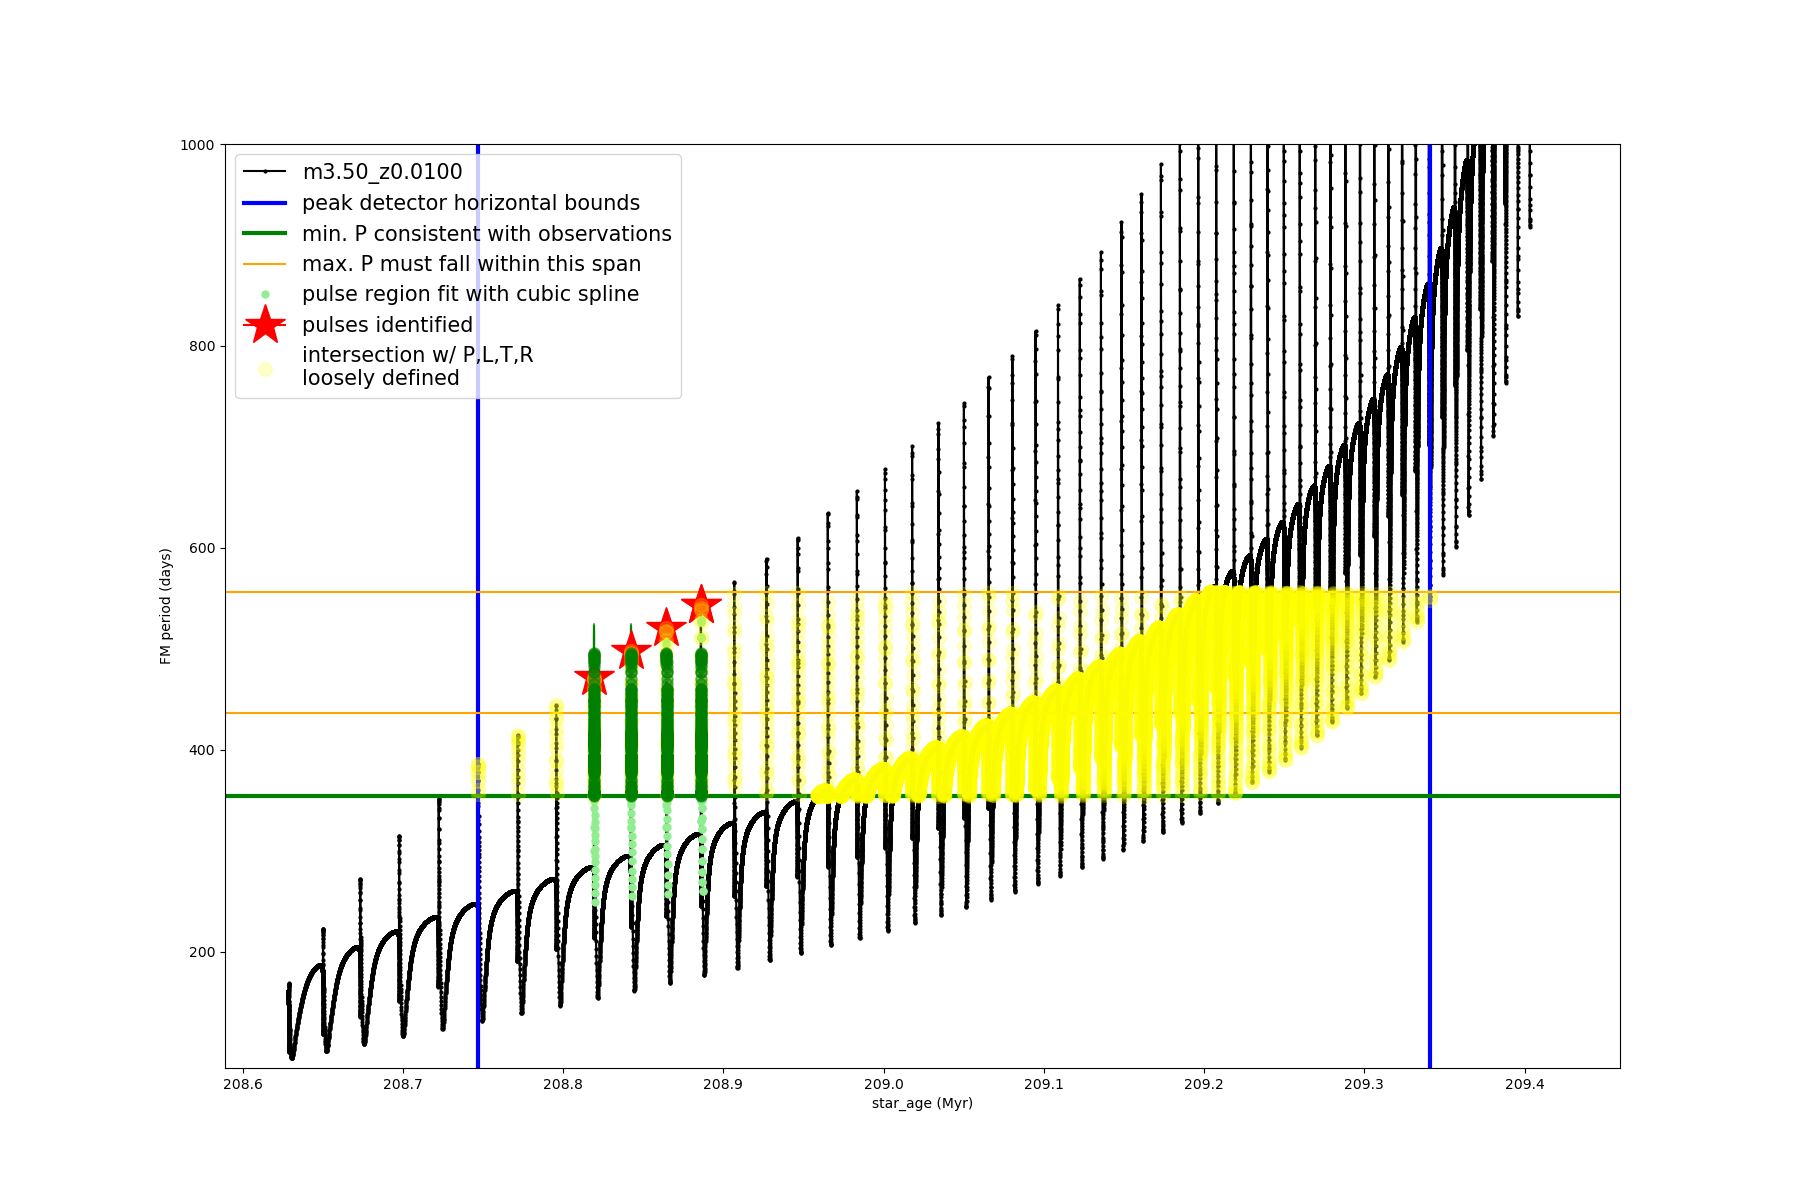Click the 'pulses identified' legend label

point(387,325)
